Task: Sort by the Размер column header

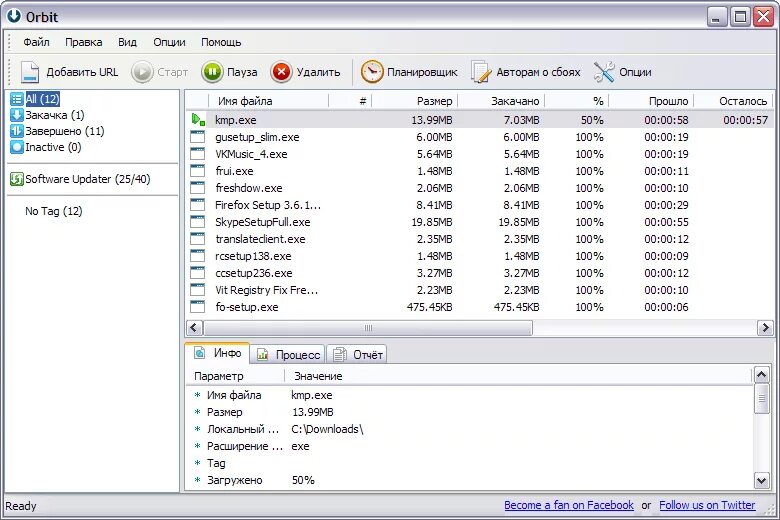Action: pos(415,101)
